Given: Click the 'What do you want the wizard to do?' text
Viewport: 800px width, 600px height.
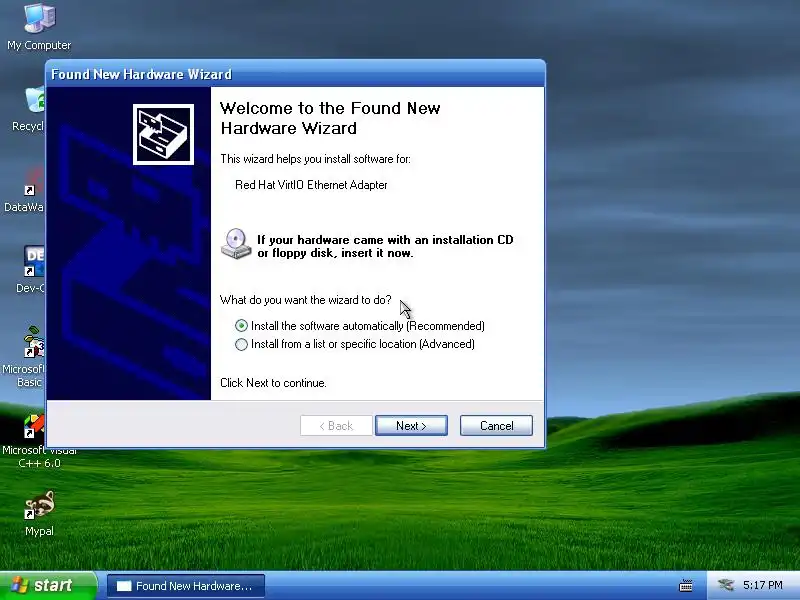Looking at the screenshot, I should 306,299.
